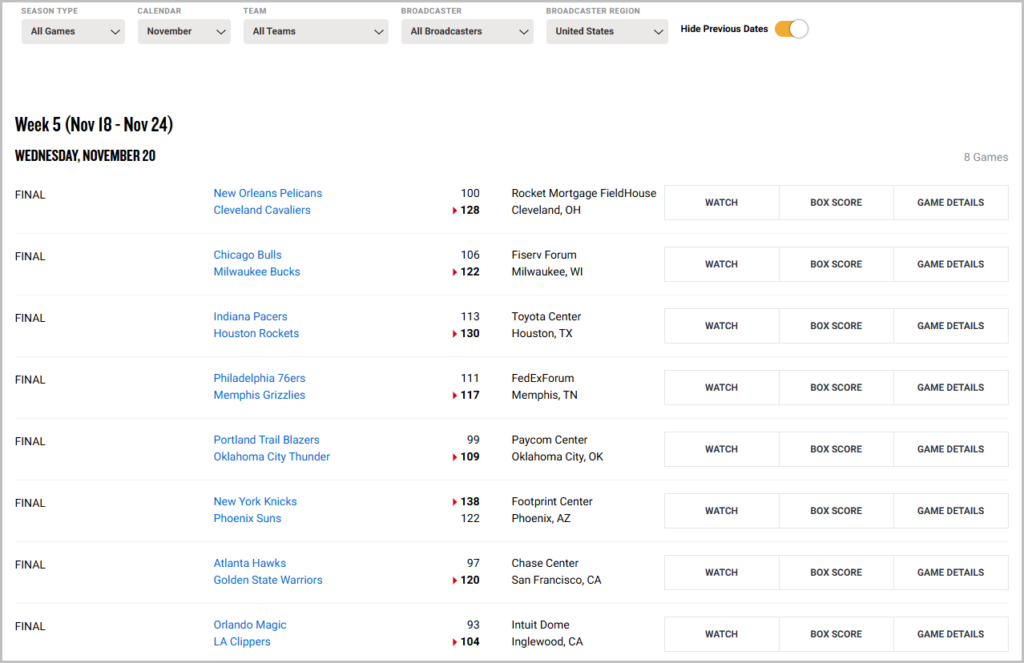Click Watch for Magic vs Clippers
This screenshot has height=663, width=1024.
[722, 634]
